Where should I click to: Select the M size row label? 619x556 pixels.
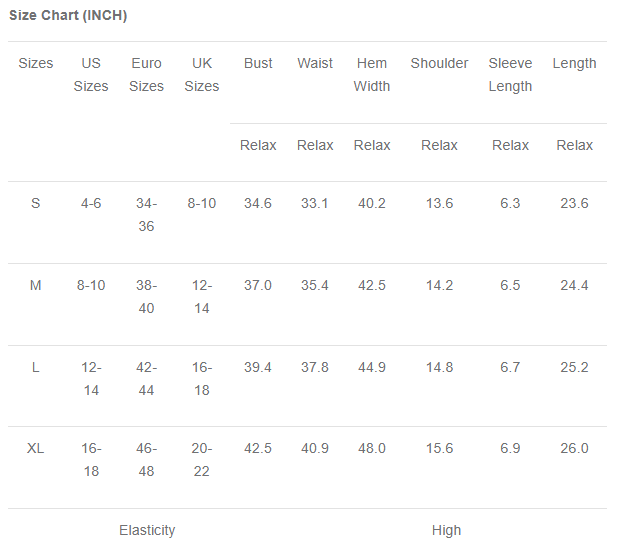(36, 285)
